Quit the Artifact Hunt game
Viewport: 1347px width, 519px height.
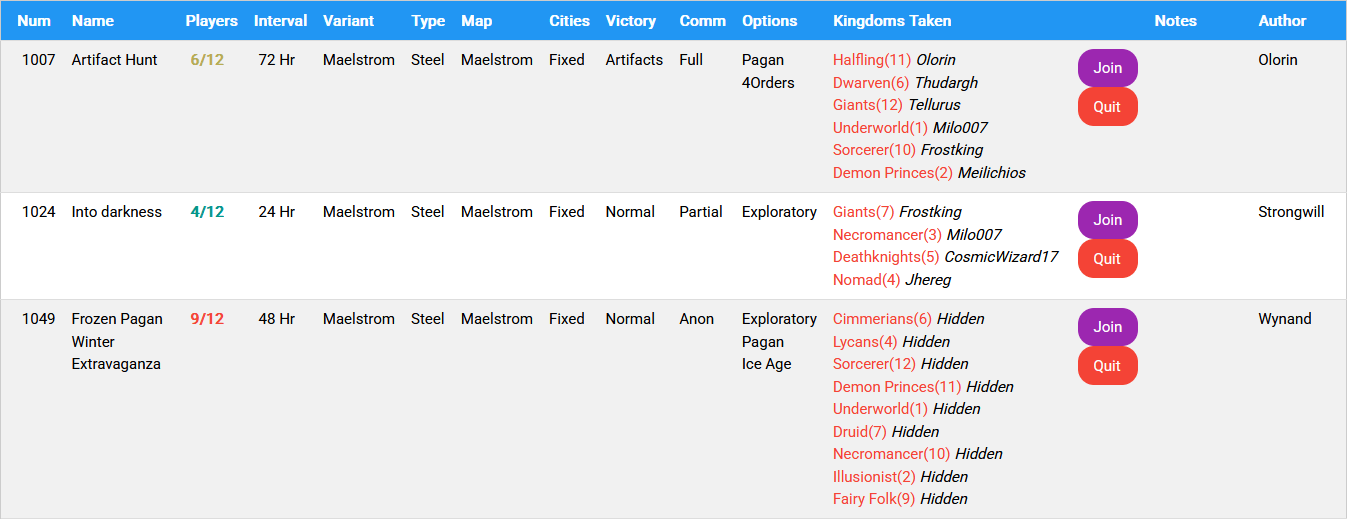click(x=1107, y=107)
